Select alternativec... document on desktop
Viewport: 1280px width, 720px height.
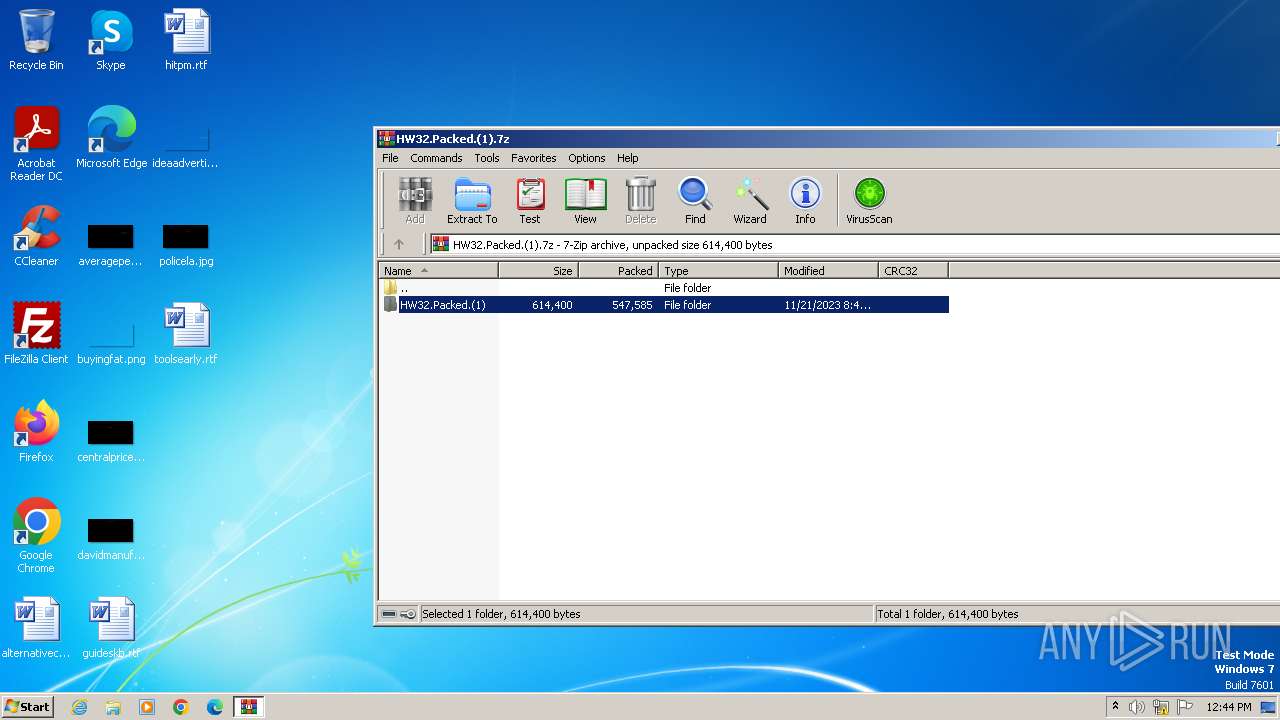point(36,628)
